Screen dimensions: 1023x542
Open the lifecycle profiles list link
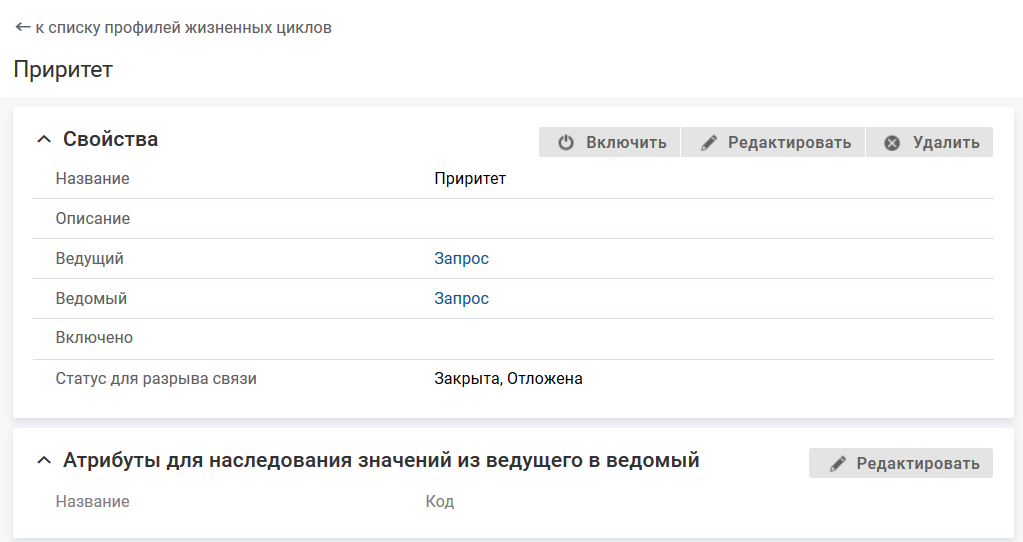pyautogui.click(x=183, y=28)
